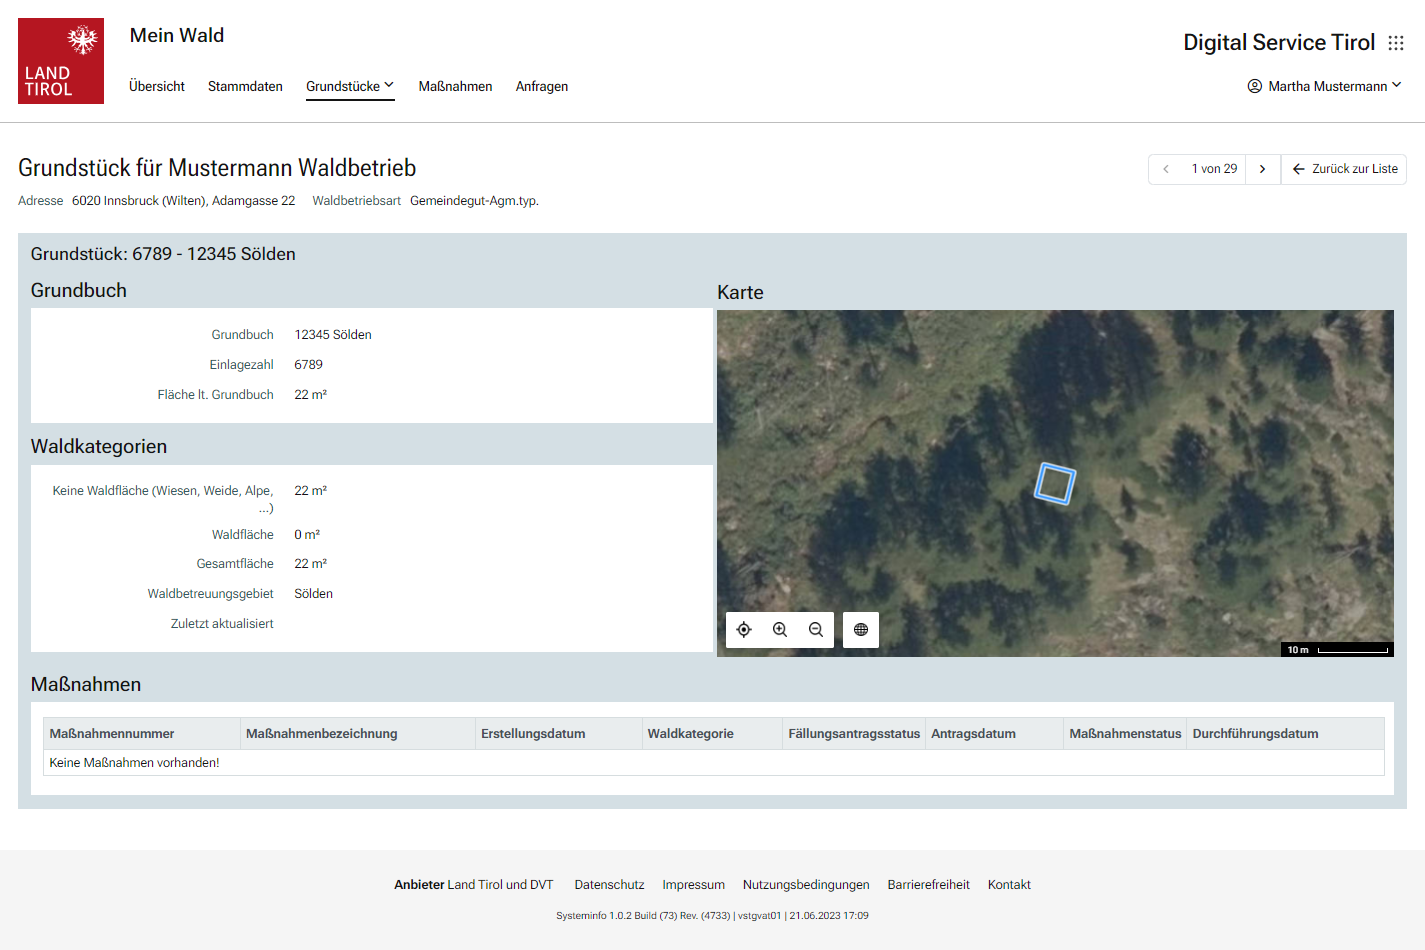Zoom out on the map
This screenshot has width=1425, height=950.
[816, 630]
